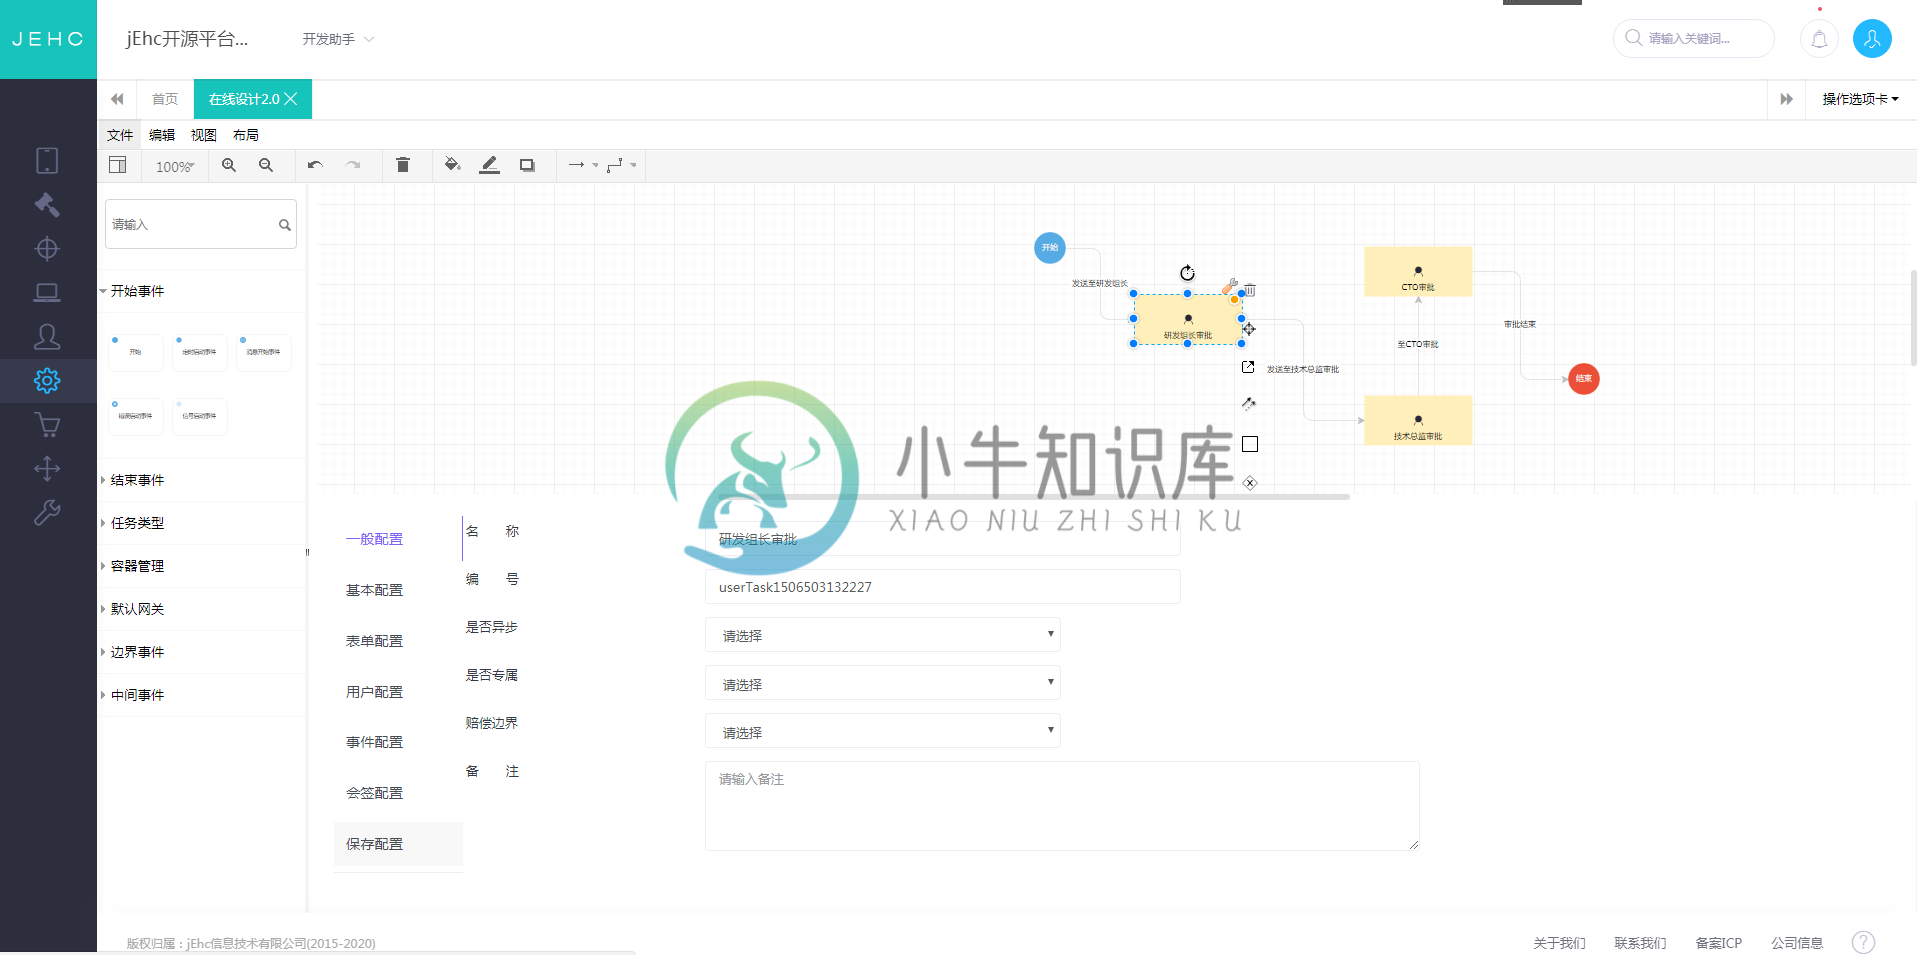
Task: Click the four-arrow move icon in sidebar
Action: click(47, 469)
